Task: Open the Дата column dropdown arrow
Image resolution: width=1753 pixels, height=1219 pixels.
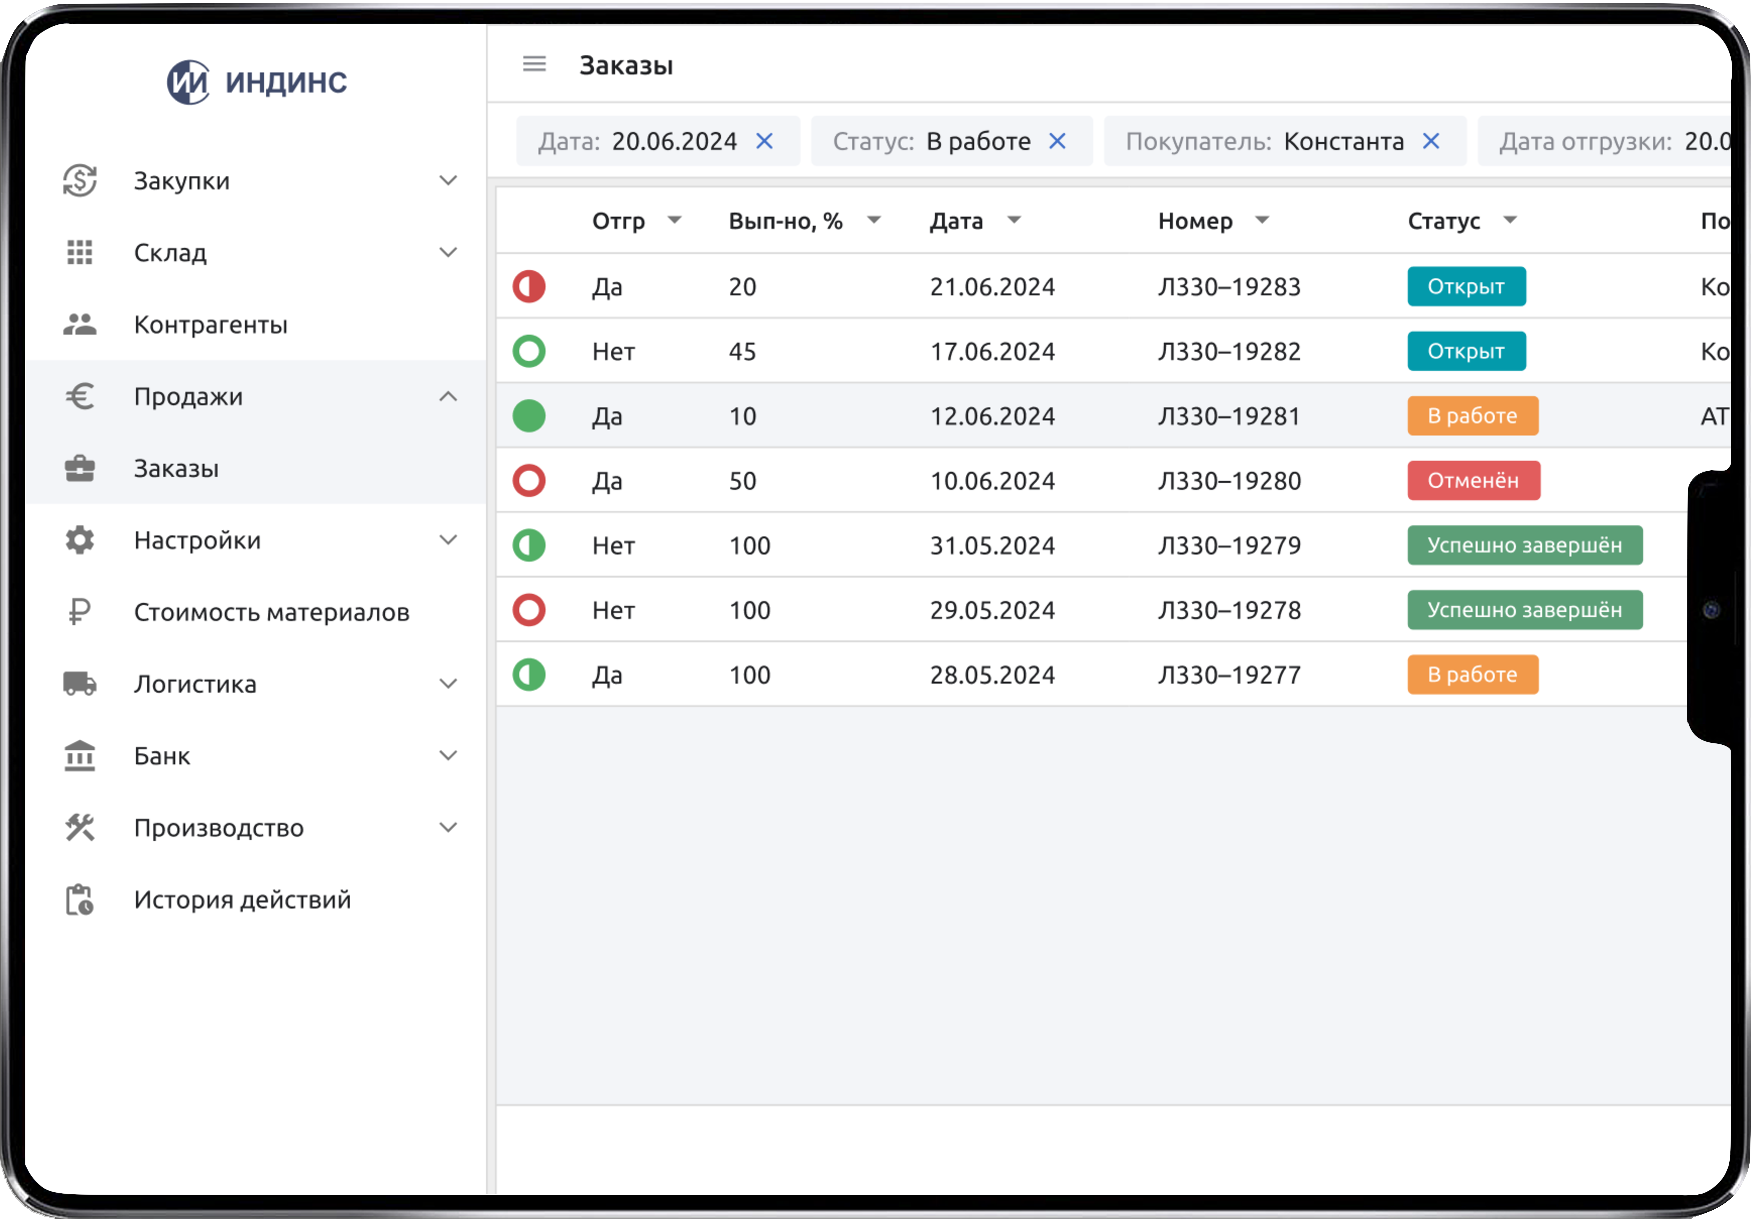Action: [x=1014, y=220]
